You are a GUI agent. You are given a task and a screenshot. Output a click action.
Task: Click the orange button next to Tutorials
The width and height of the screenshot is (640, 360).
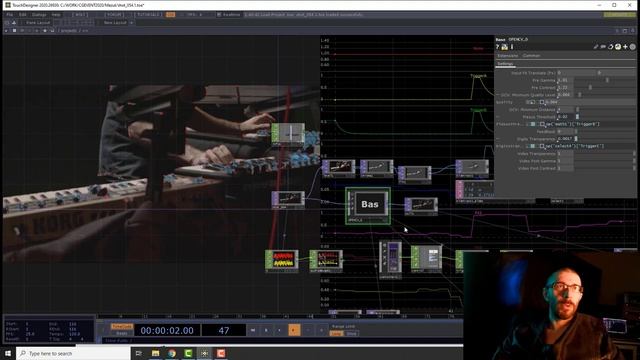pyautogui.click(x=170, y=15)
